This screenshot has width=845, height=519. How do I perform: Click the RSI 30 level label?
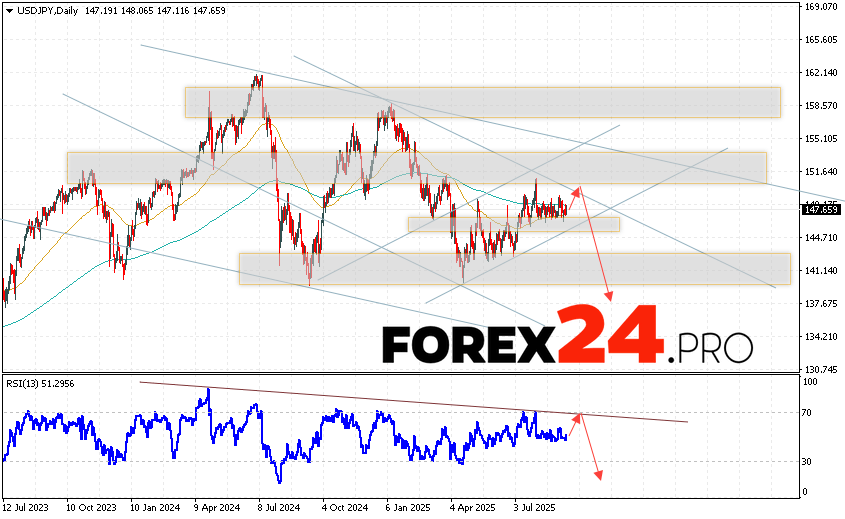point(808,461)
